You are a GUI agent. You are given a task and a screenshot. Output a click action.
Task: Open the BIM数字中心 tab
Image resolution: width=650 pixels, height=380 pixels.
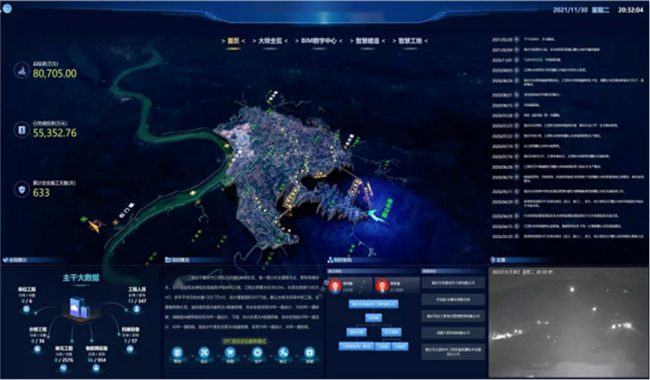coord(319,41)
